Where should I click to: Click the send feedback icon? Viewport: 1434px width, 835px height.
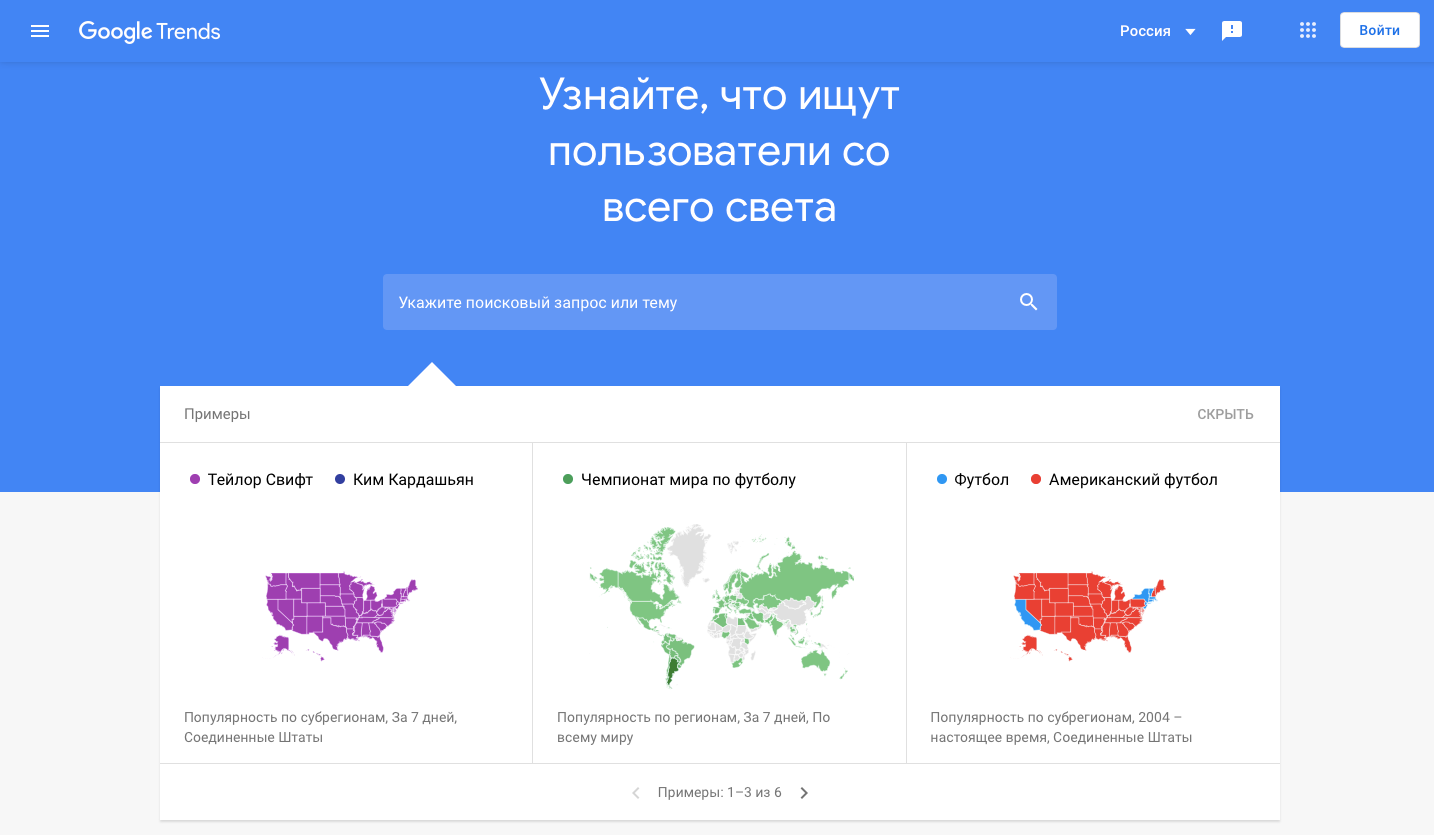[x=1232, y=31]
